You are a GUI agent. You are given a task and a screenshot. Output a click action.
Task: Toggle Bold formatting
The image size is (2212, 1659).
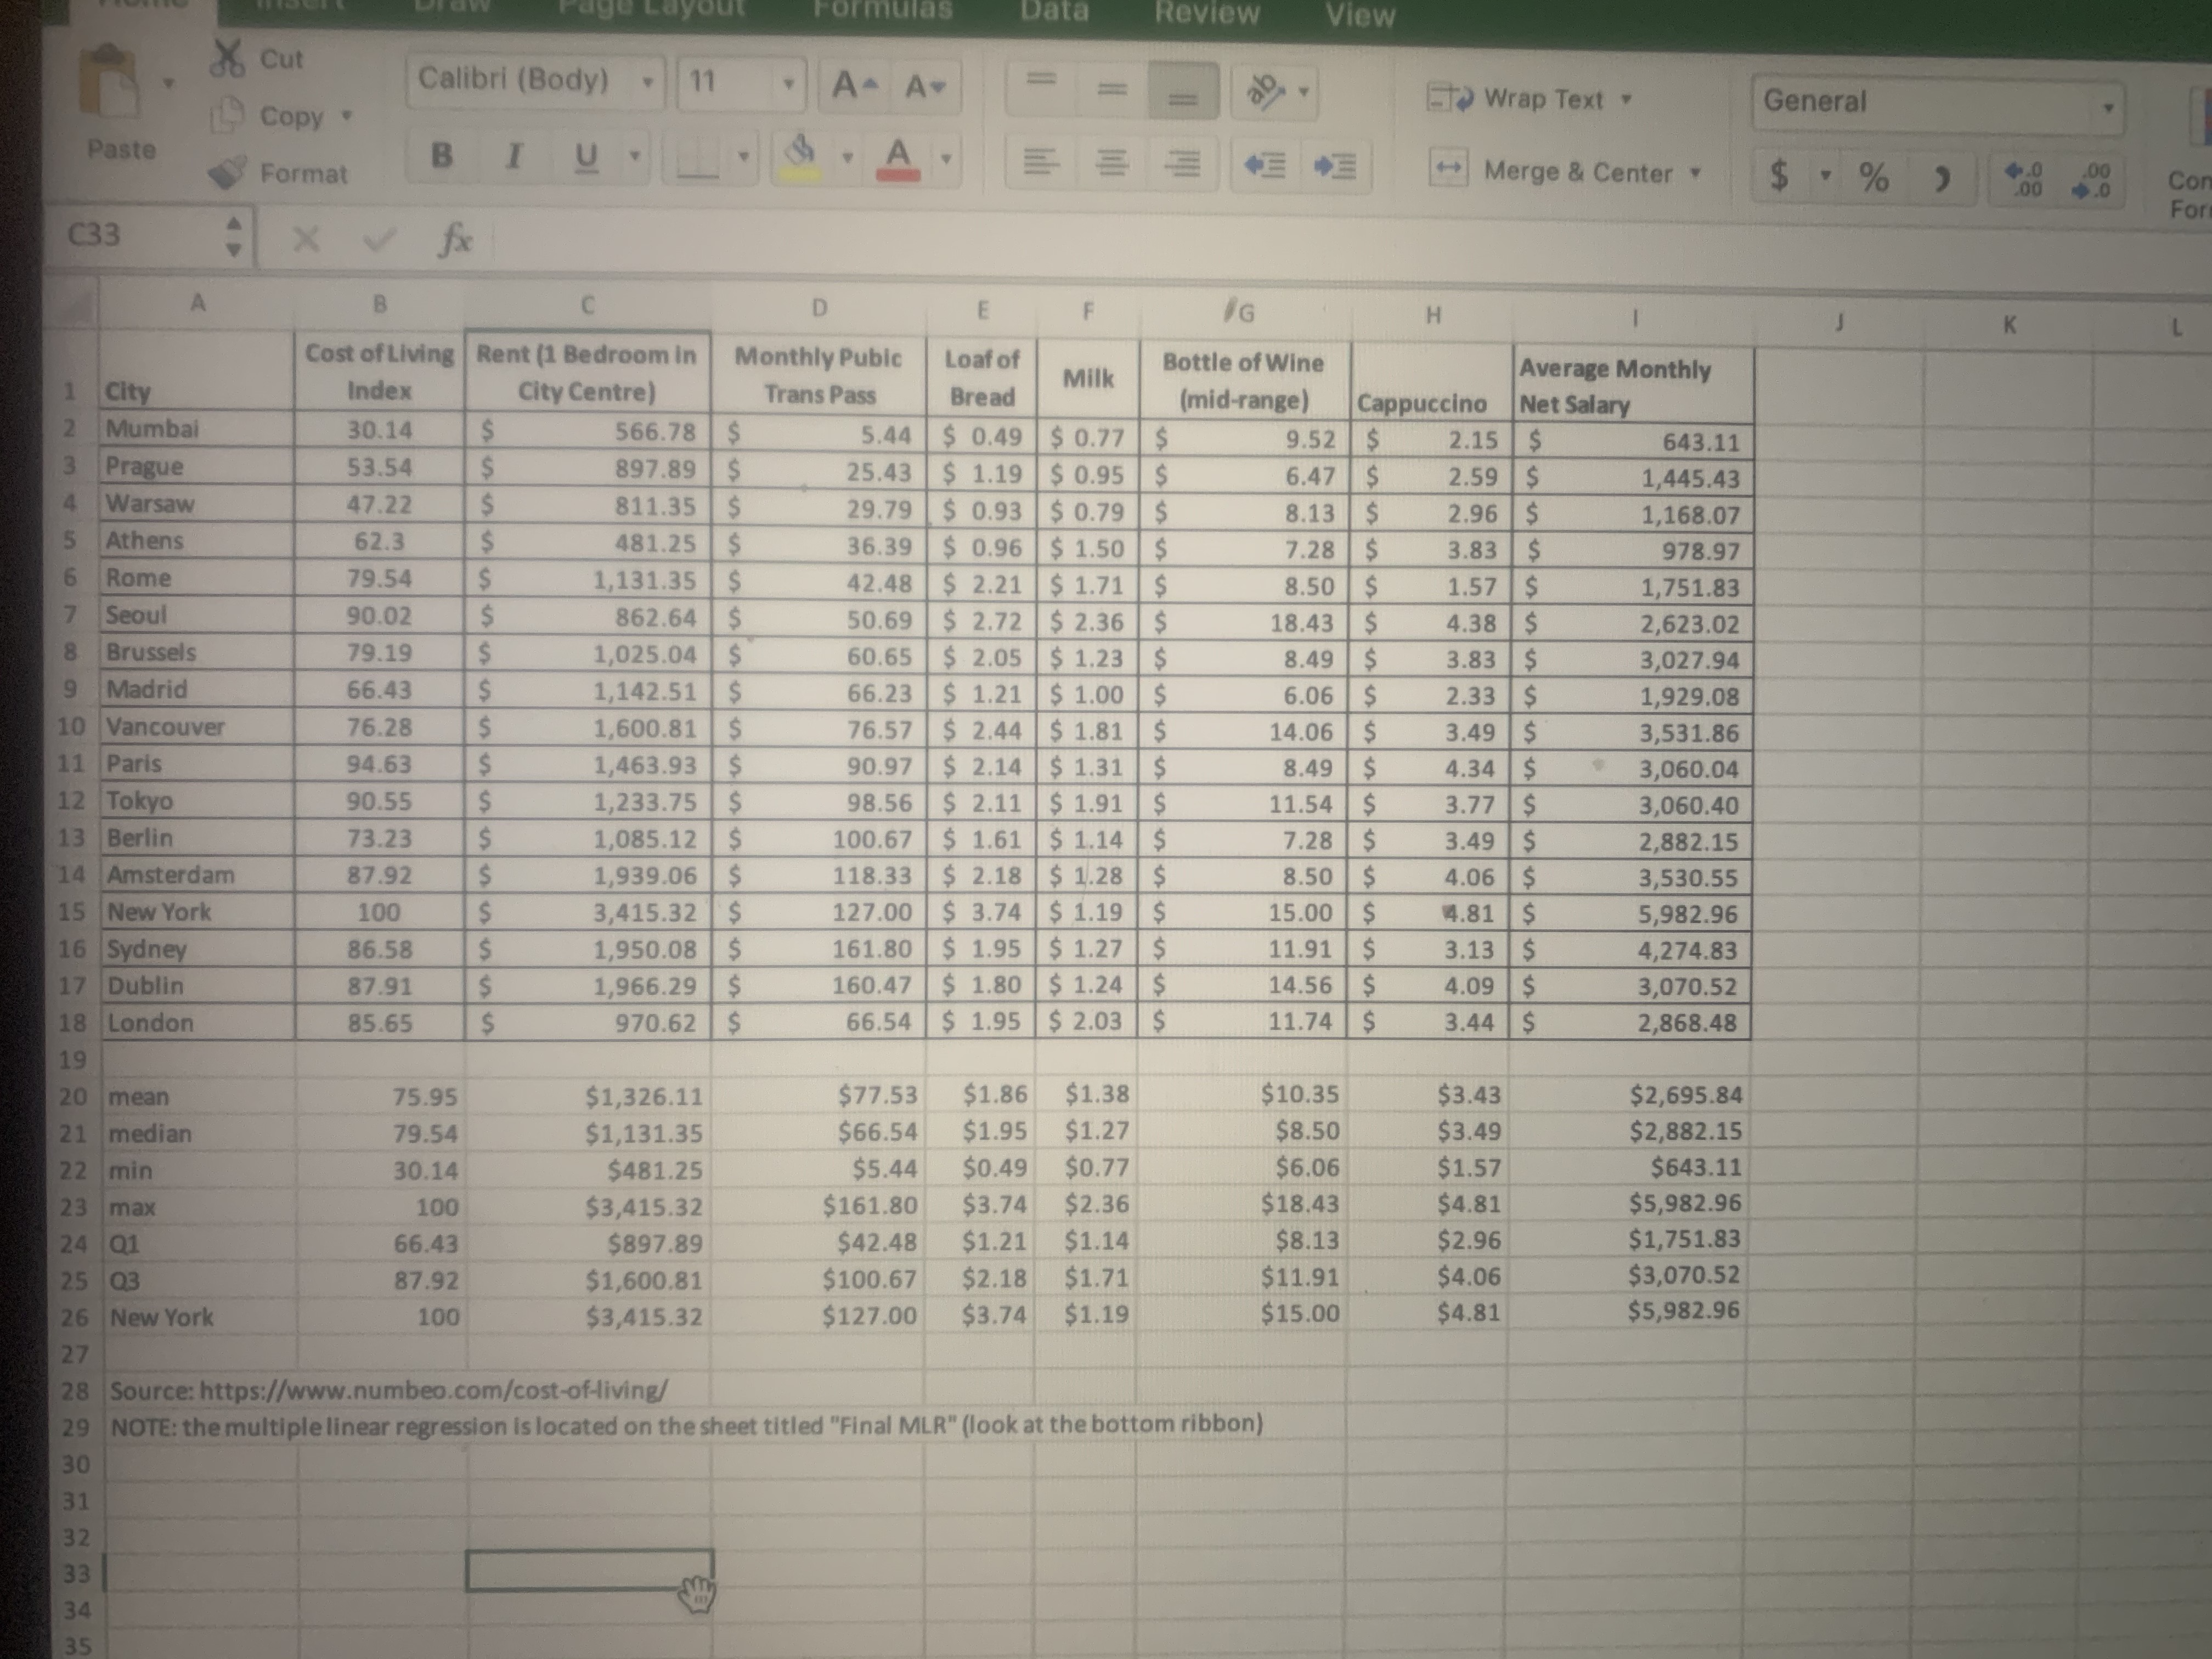(x=441, y=155)
